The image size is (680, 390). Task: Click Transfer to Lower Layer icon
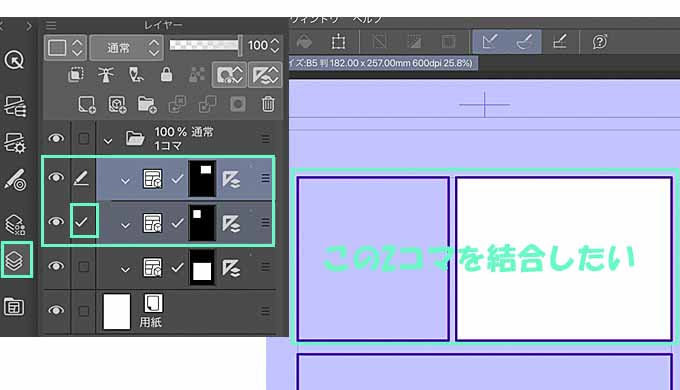tap(177, 105)
